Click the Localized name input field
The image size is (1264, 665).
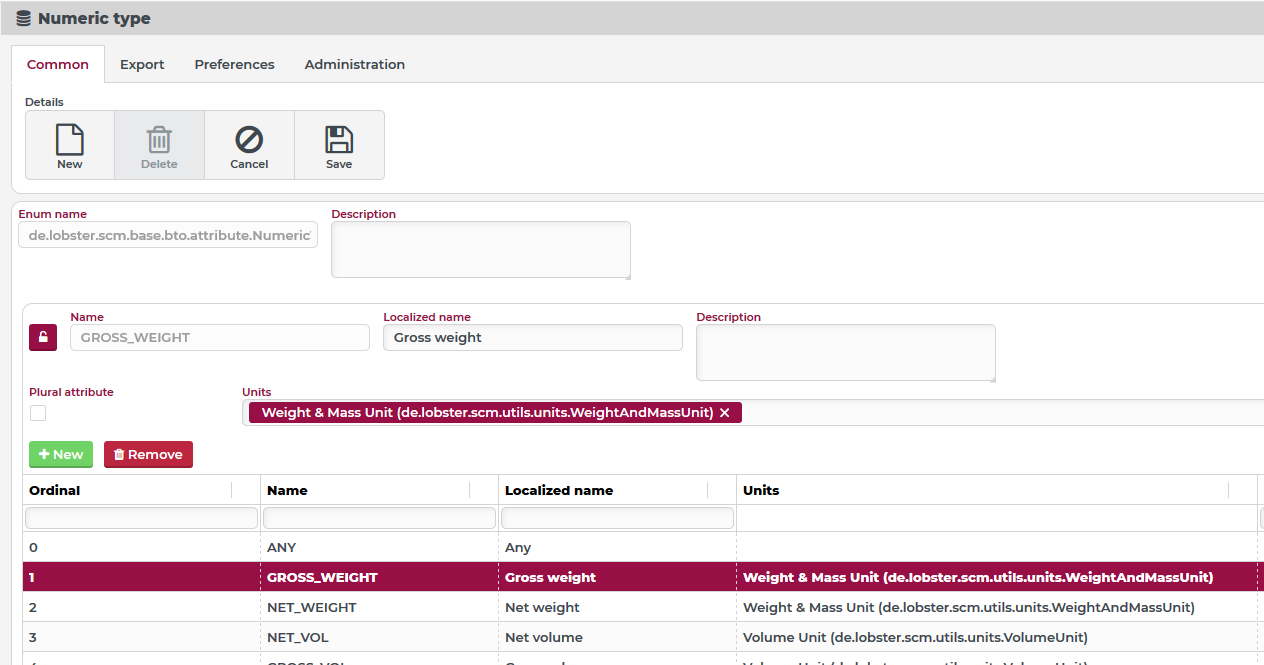(x=532, y=338)
